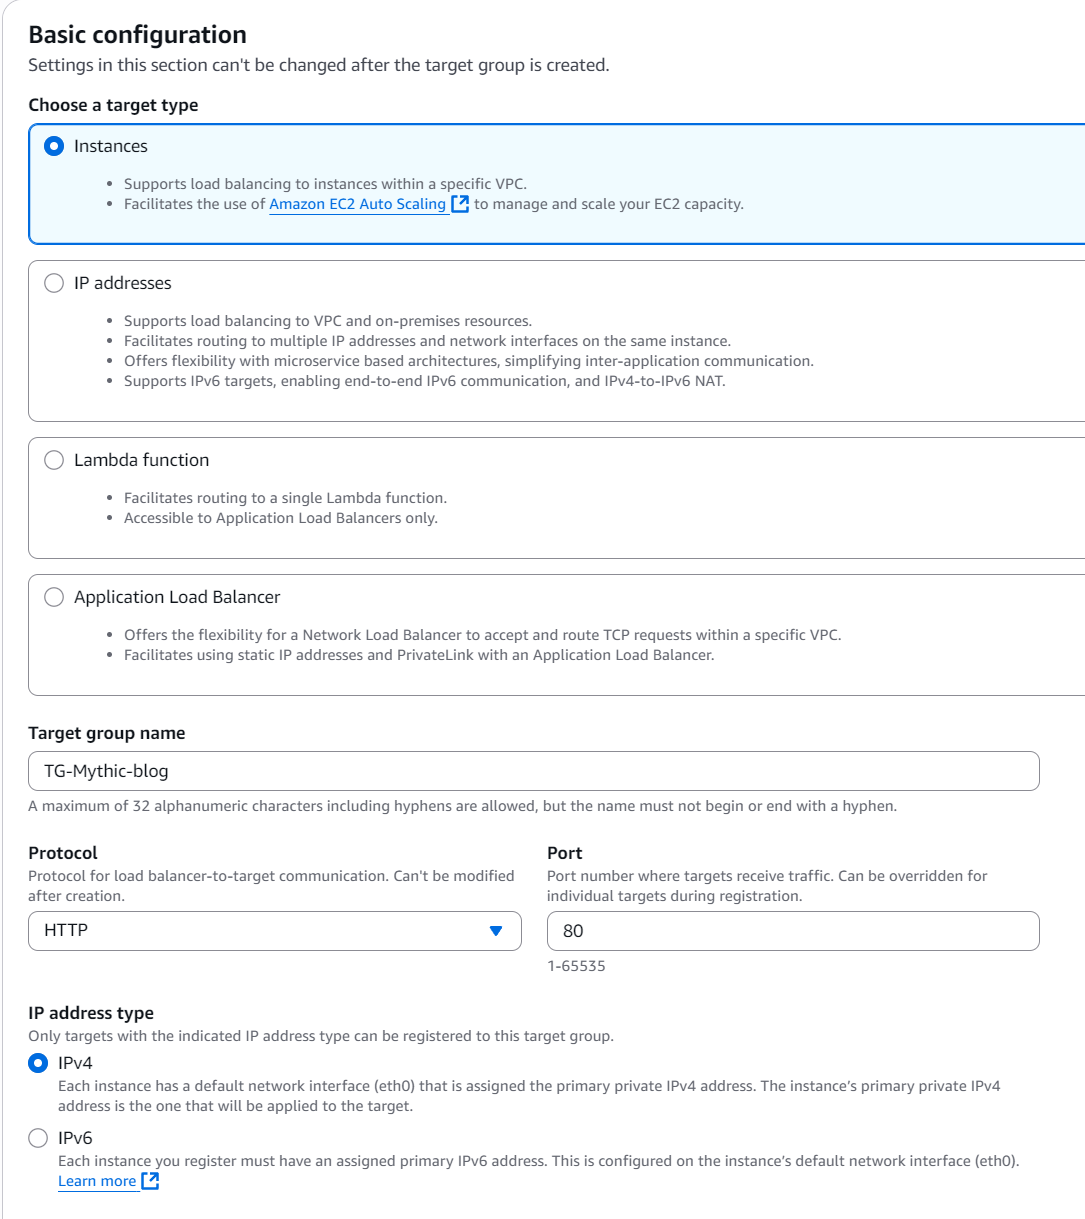This screenshot has width=1085, height=1219.
Task: Select the Instances radio button
Action: (54, 146)
